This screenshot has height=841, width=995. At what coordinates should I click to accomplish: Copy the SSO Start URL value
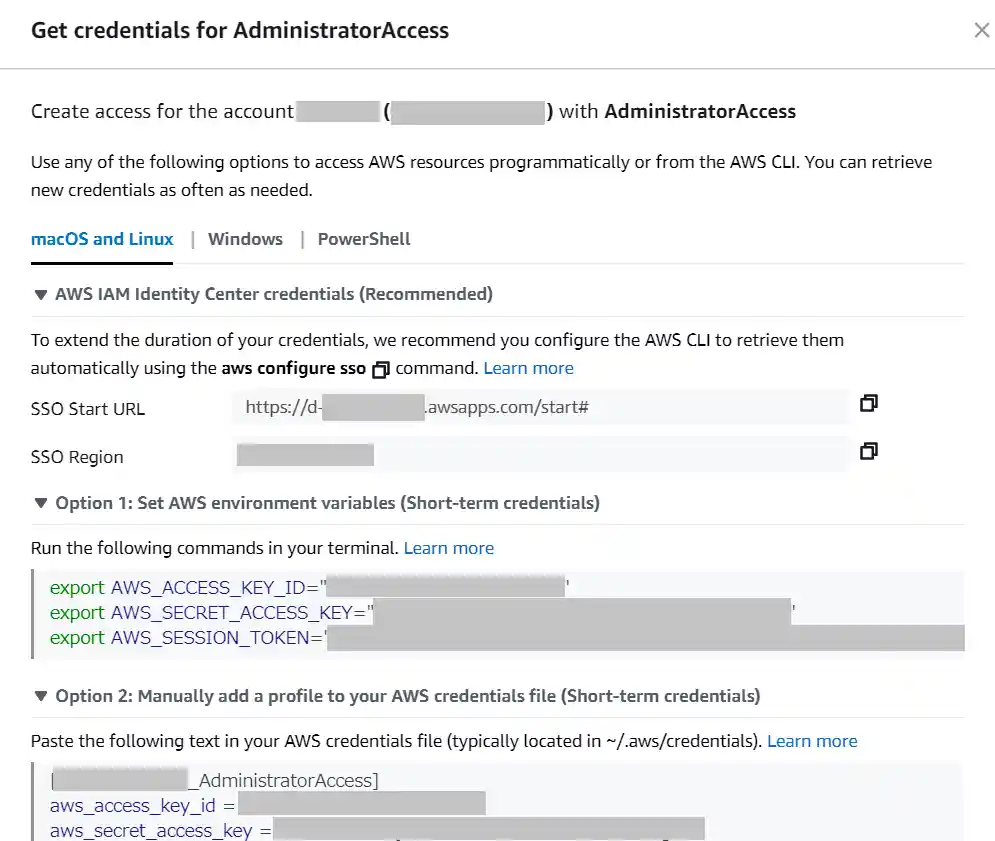pos(869,403)
